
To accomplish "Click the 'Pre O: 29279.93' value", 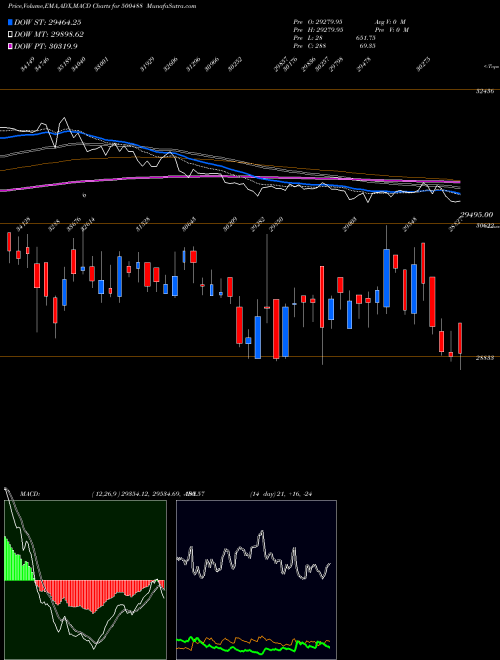I will tap(318, 21).
